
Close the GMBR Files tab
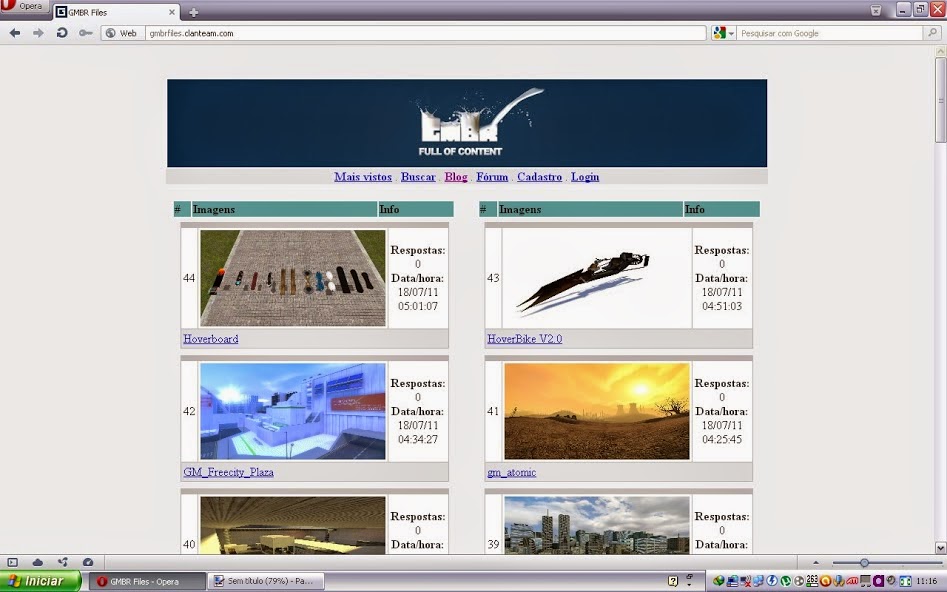click(171, 12)
